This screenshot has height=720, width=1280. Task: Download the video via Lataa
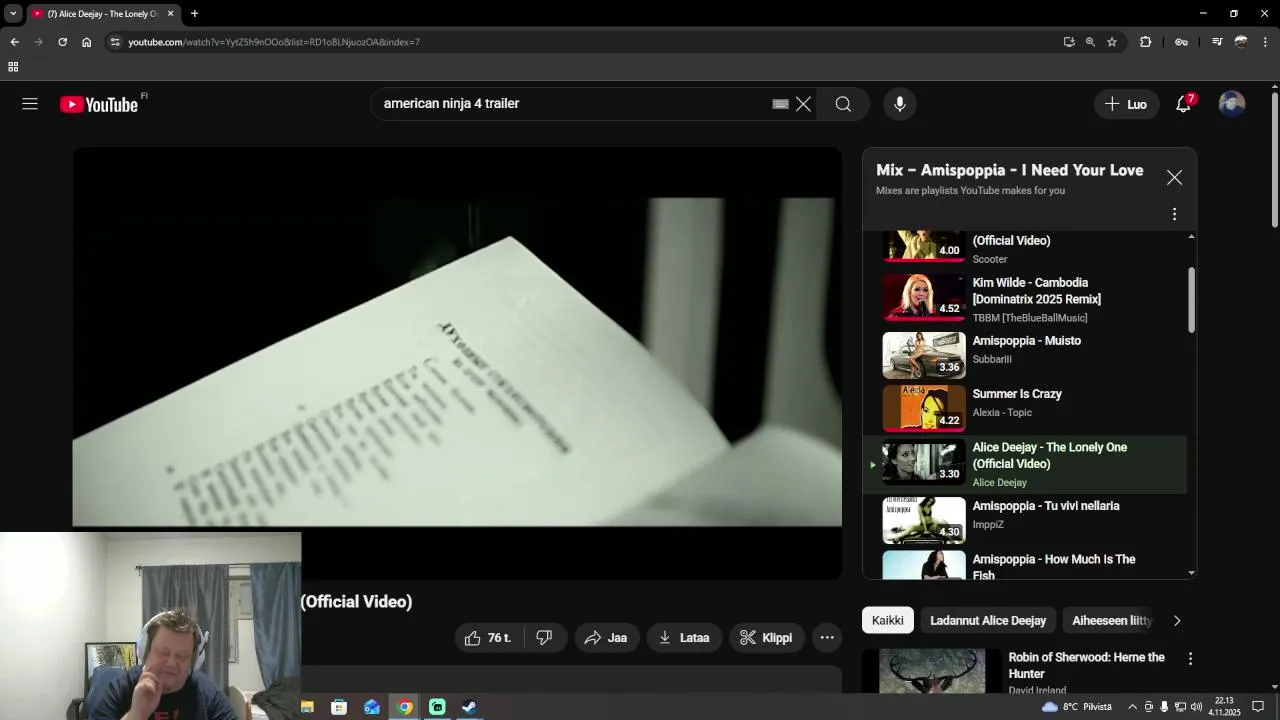[x=684, y=638]
